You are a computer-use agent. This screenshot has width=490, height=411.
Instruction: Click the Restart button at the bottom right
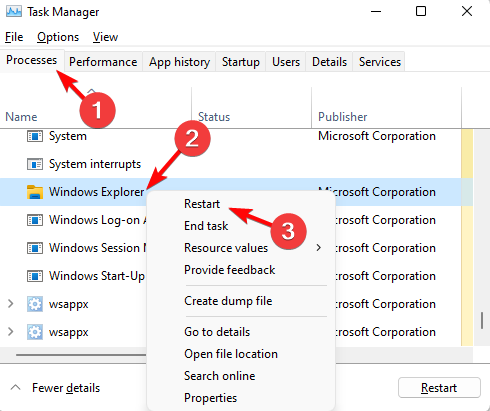pos(439,388)
